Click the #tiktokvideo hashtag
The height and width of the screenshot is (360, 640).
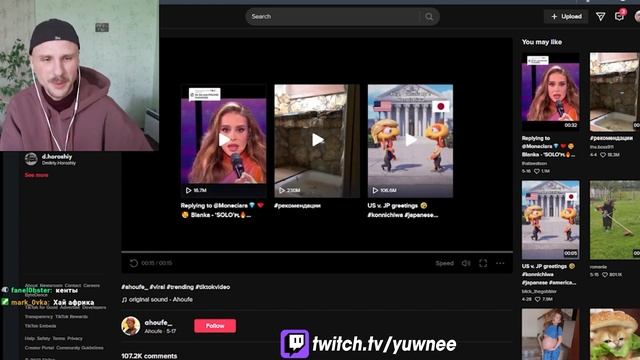click(213, 287)
